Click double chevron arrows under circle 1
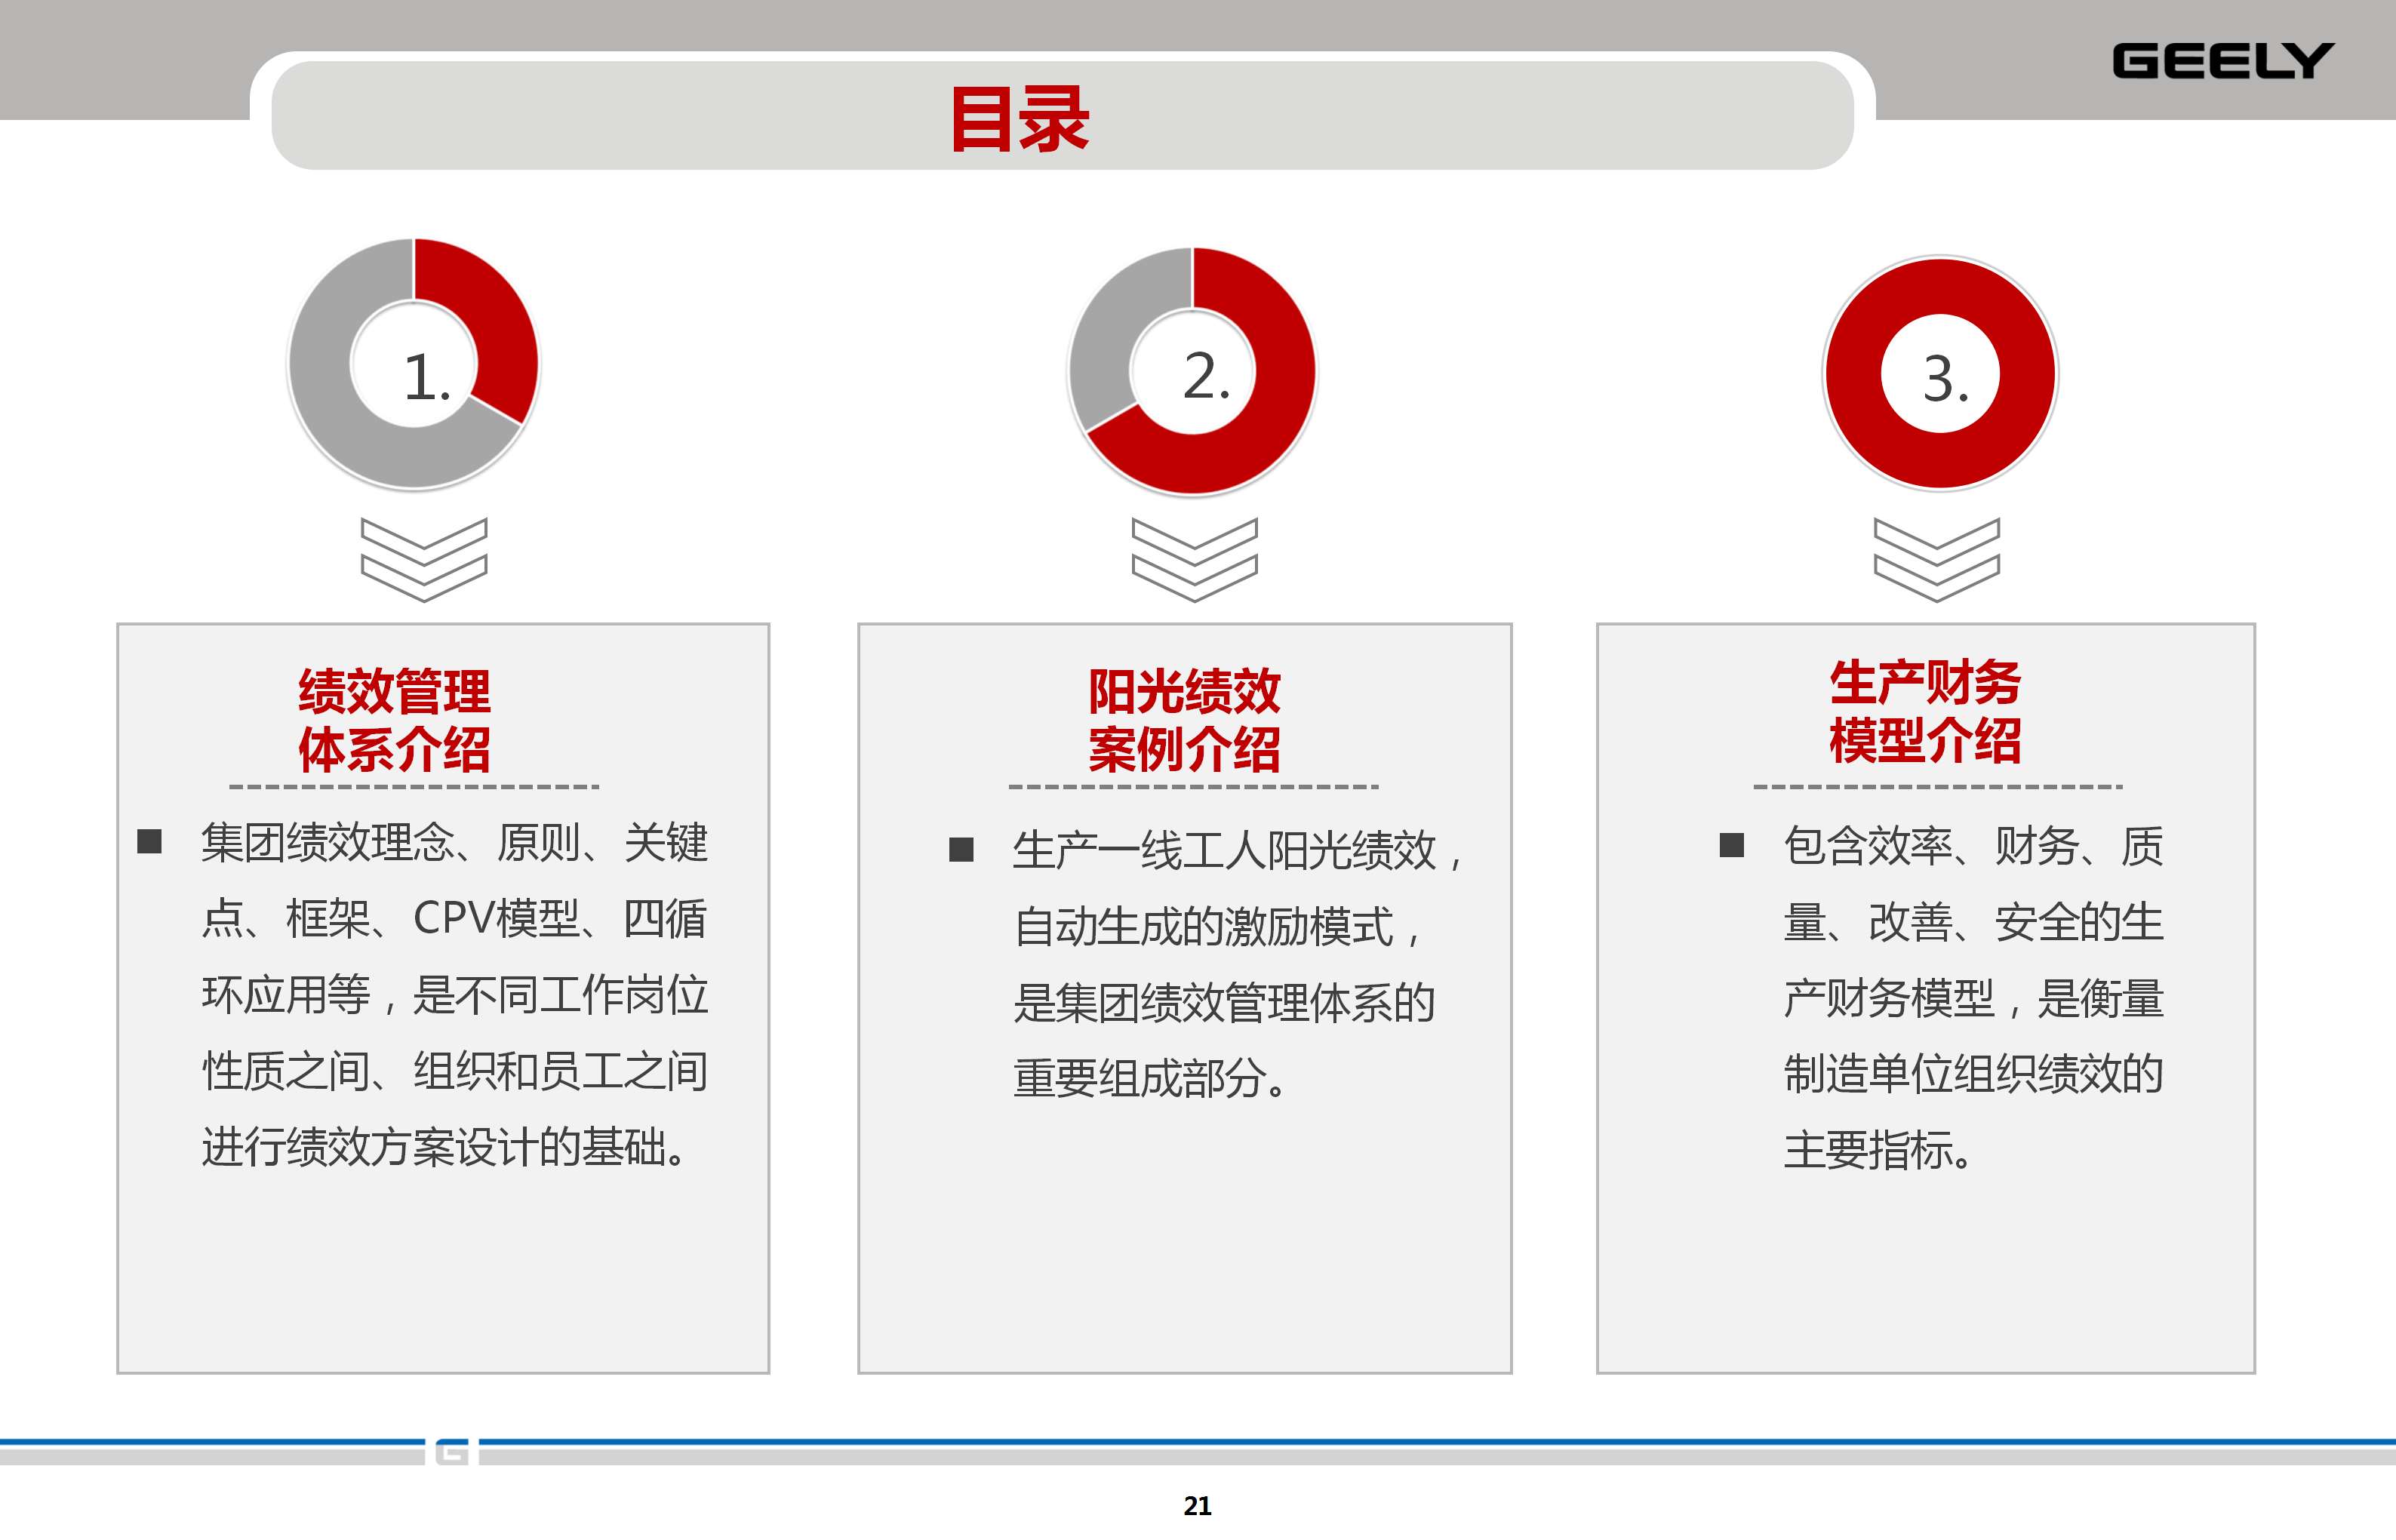 pyautogui.click(x=424, y=559)
